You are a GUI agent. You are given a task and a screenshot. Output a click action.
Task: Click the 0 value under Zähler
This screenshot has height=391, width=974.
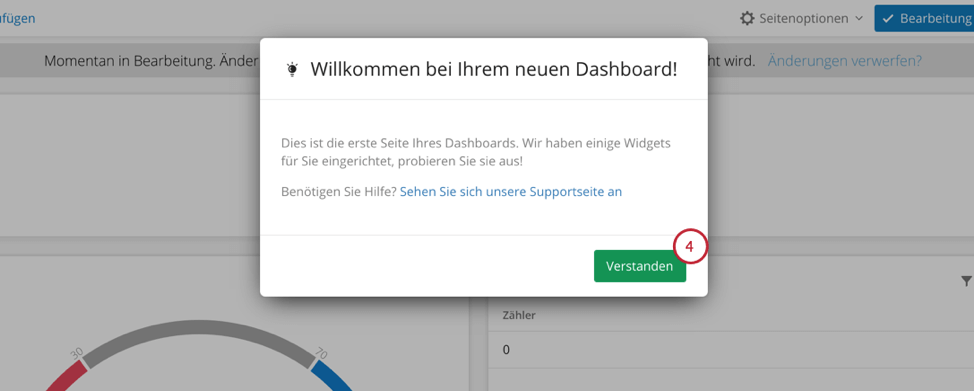506,350
